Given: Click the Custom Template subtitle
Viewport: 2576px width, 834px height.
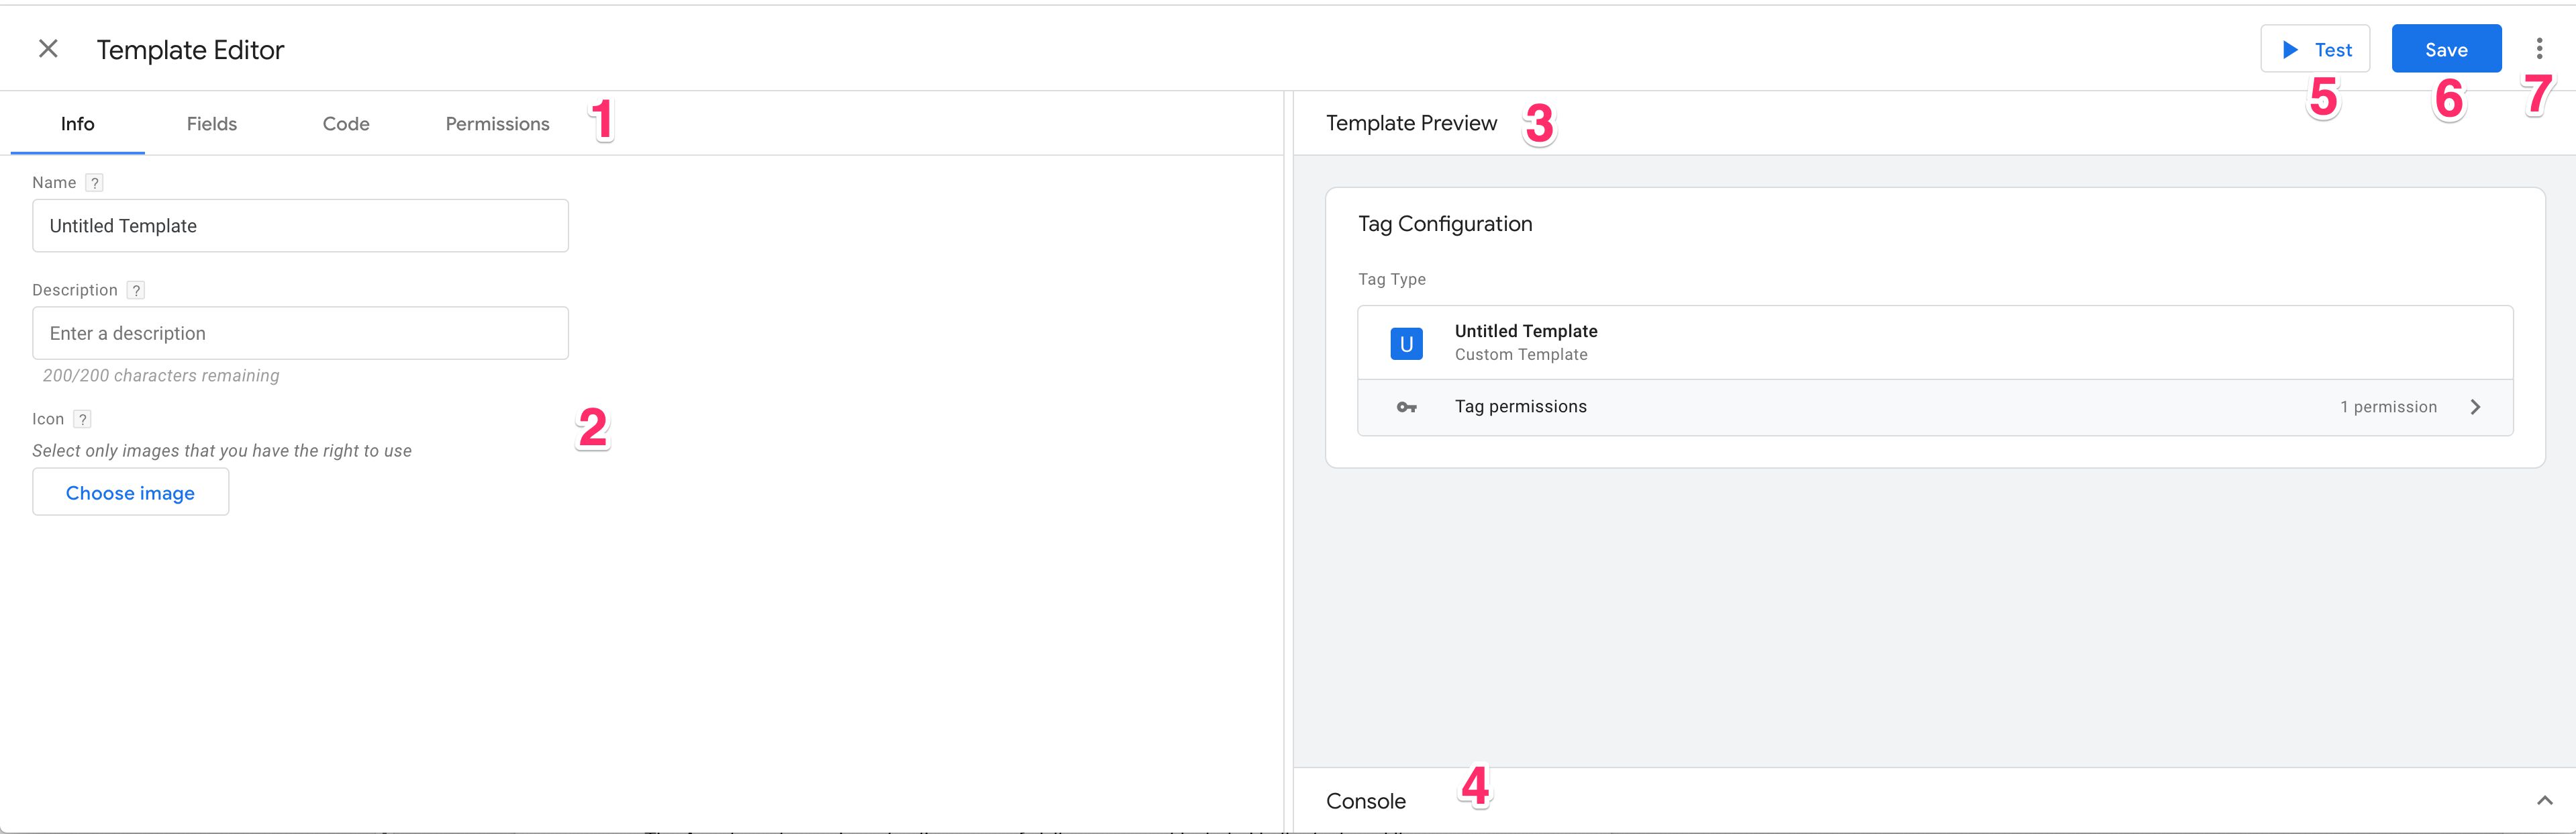Looking at the screenshot, I should point(1521,355).
